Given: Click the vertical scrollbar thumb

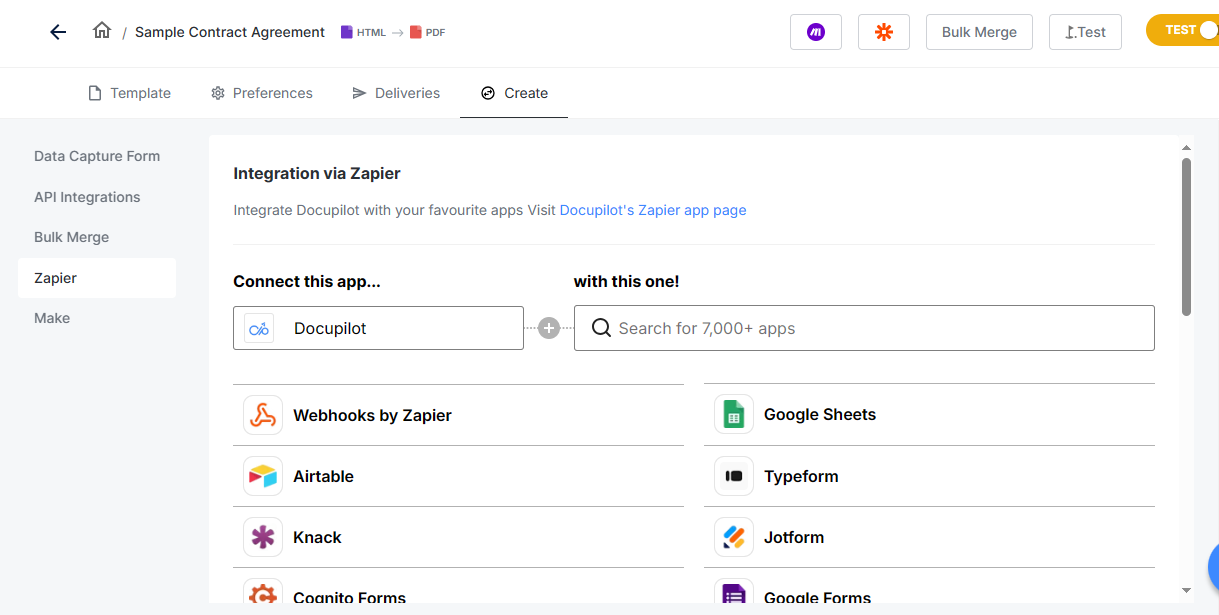Looking at the screenshot, I should (1186, 237).
